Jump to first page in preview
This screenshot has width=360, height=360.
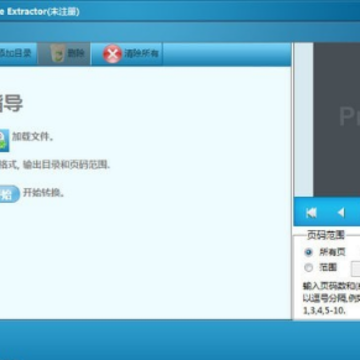point(311,213)
